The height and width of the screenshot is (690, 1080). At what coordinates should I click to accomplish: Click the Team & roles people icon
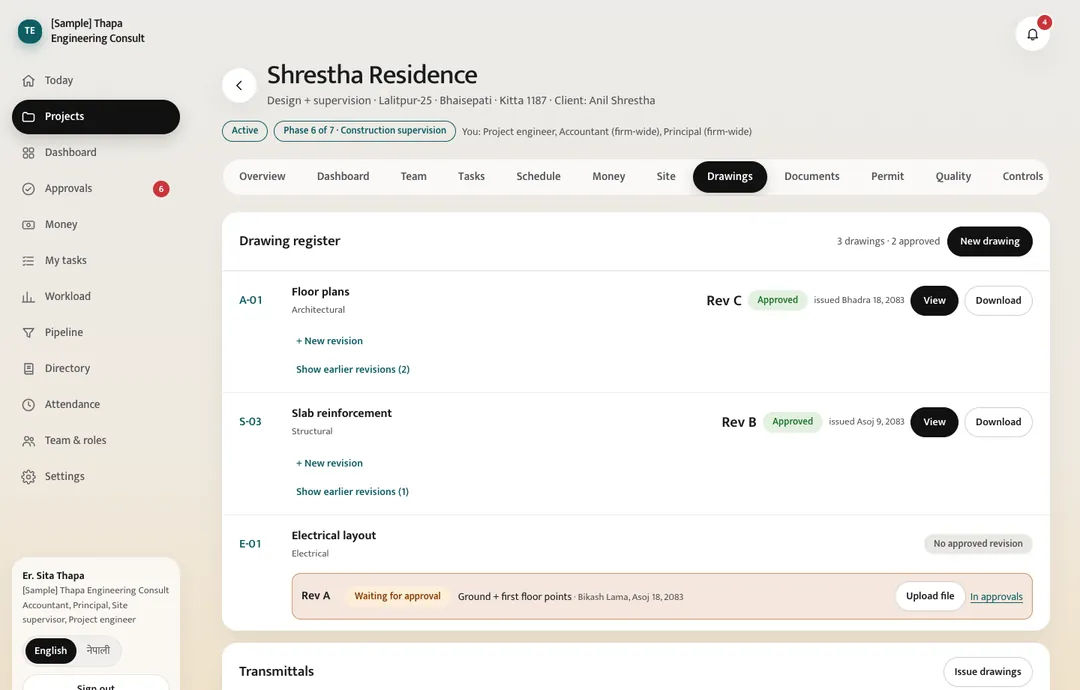coord(28,441)
